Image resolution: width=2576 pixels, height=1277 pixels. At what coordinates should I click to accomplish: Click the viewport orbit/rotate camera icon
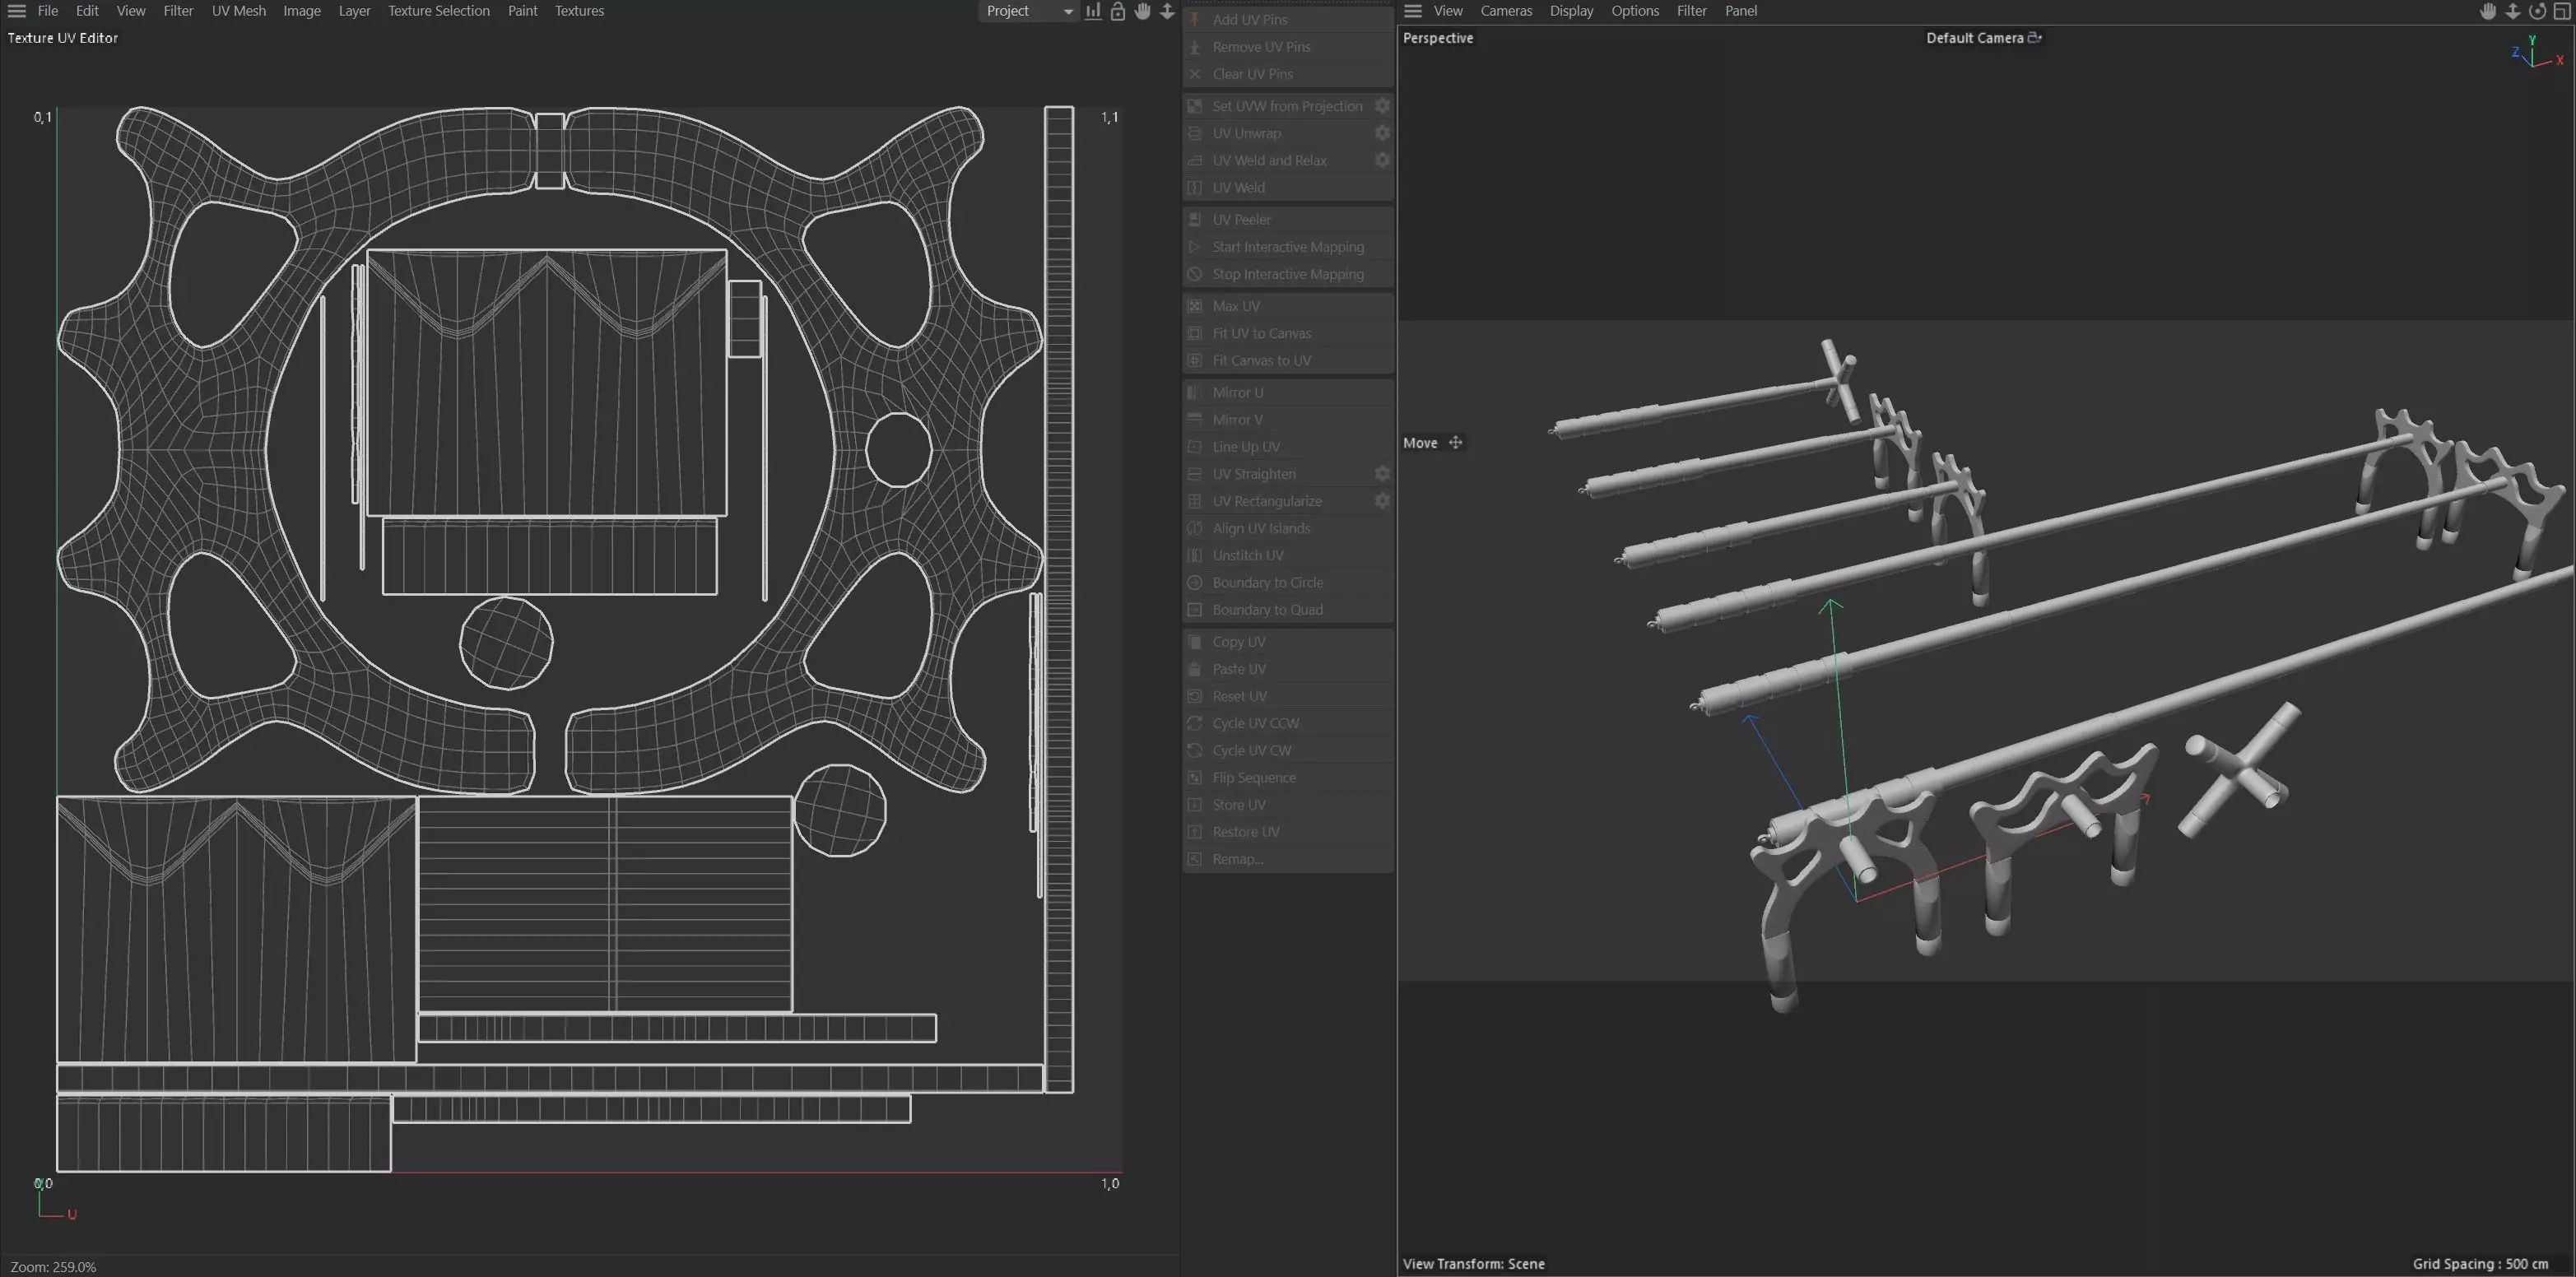[x=2537, y=11]
